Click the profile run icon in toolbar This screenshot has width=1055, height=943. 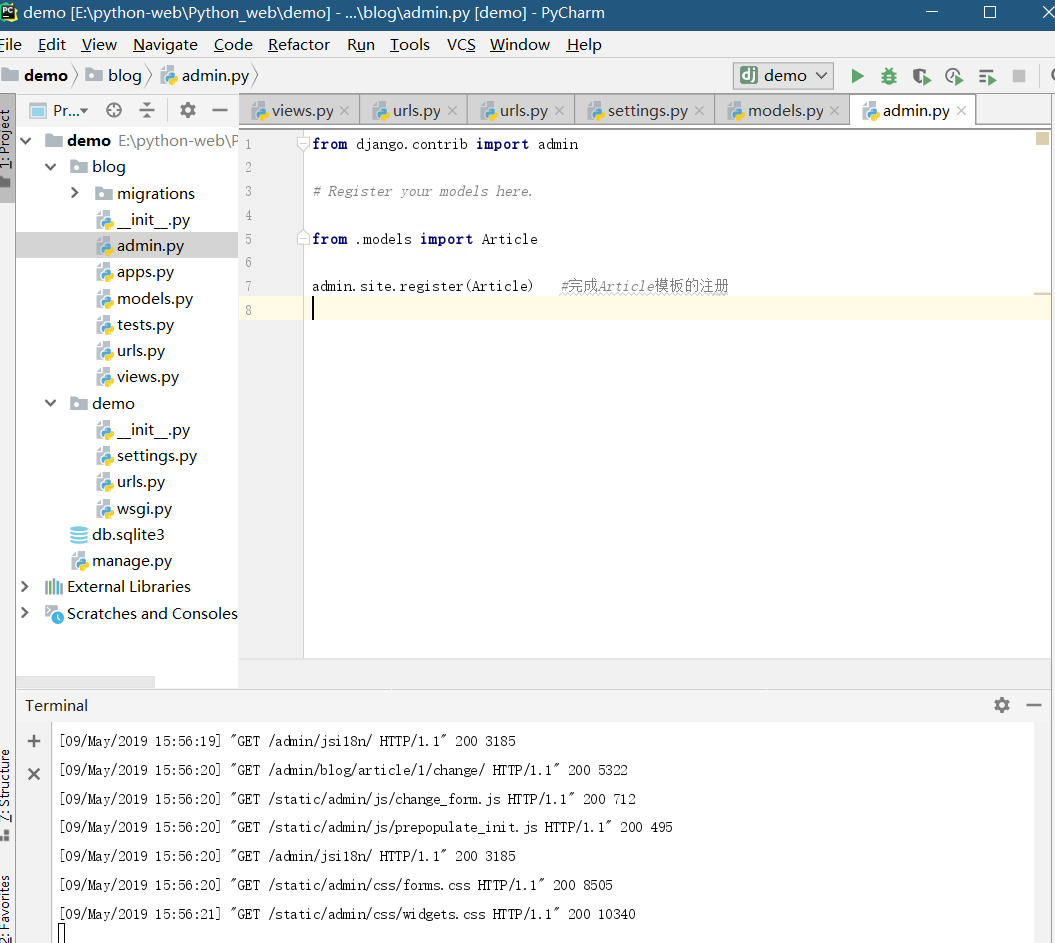click(x=953, y=76)
